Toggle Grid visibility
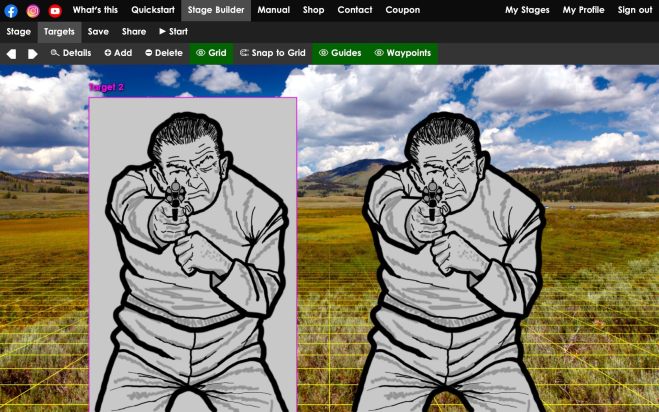 (x=211, y=53)
